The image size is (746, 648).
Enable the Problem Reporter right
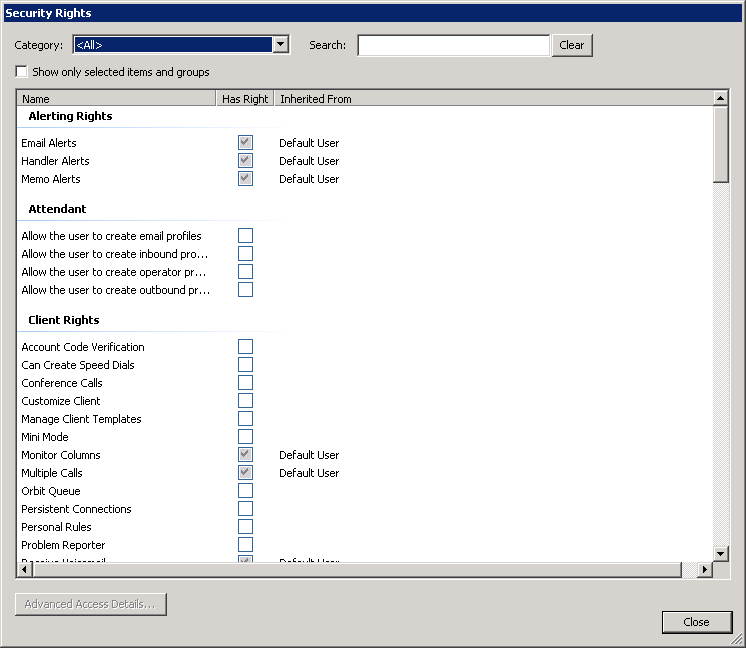(x=245, y=545)
